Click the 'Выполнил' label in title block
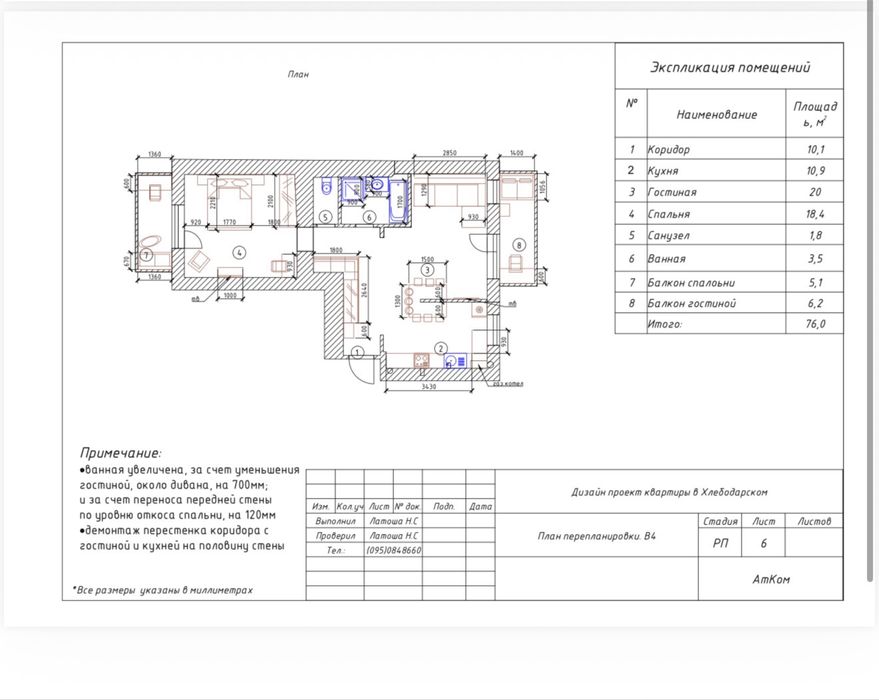The height and width of the screenshot is (700, 879). (335, 521)
